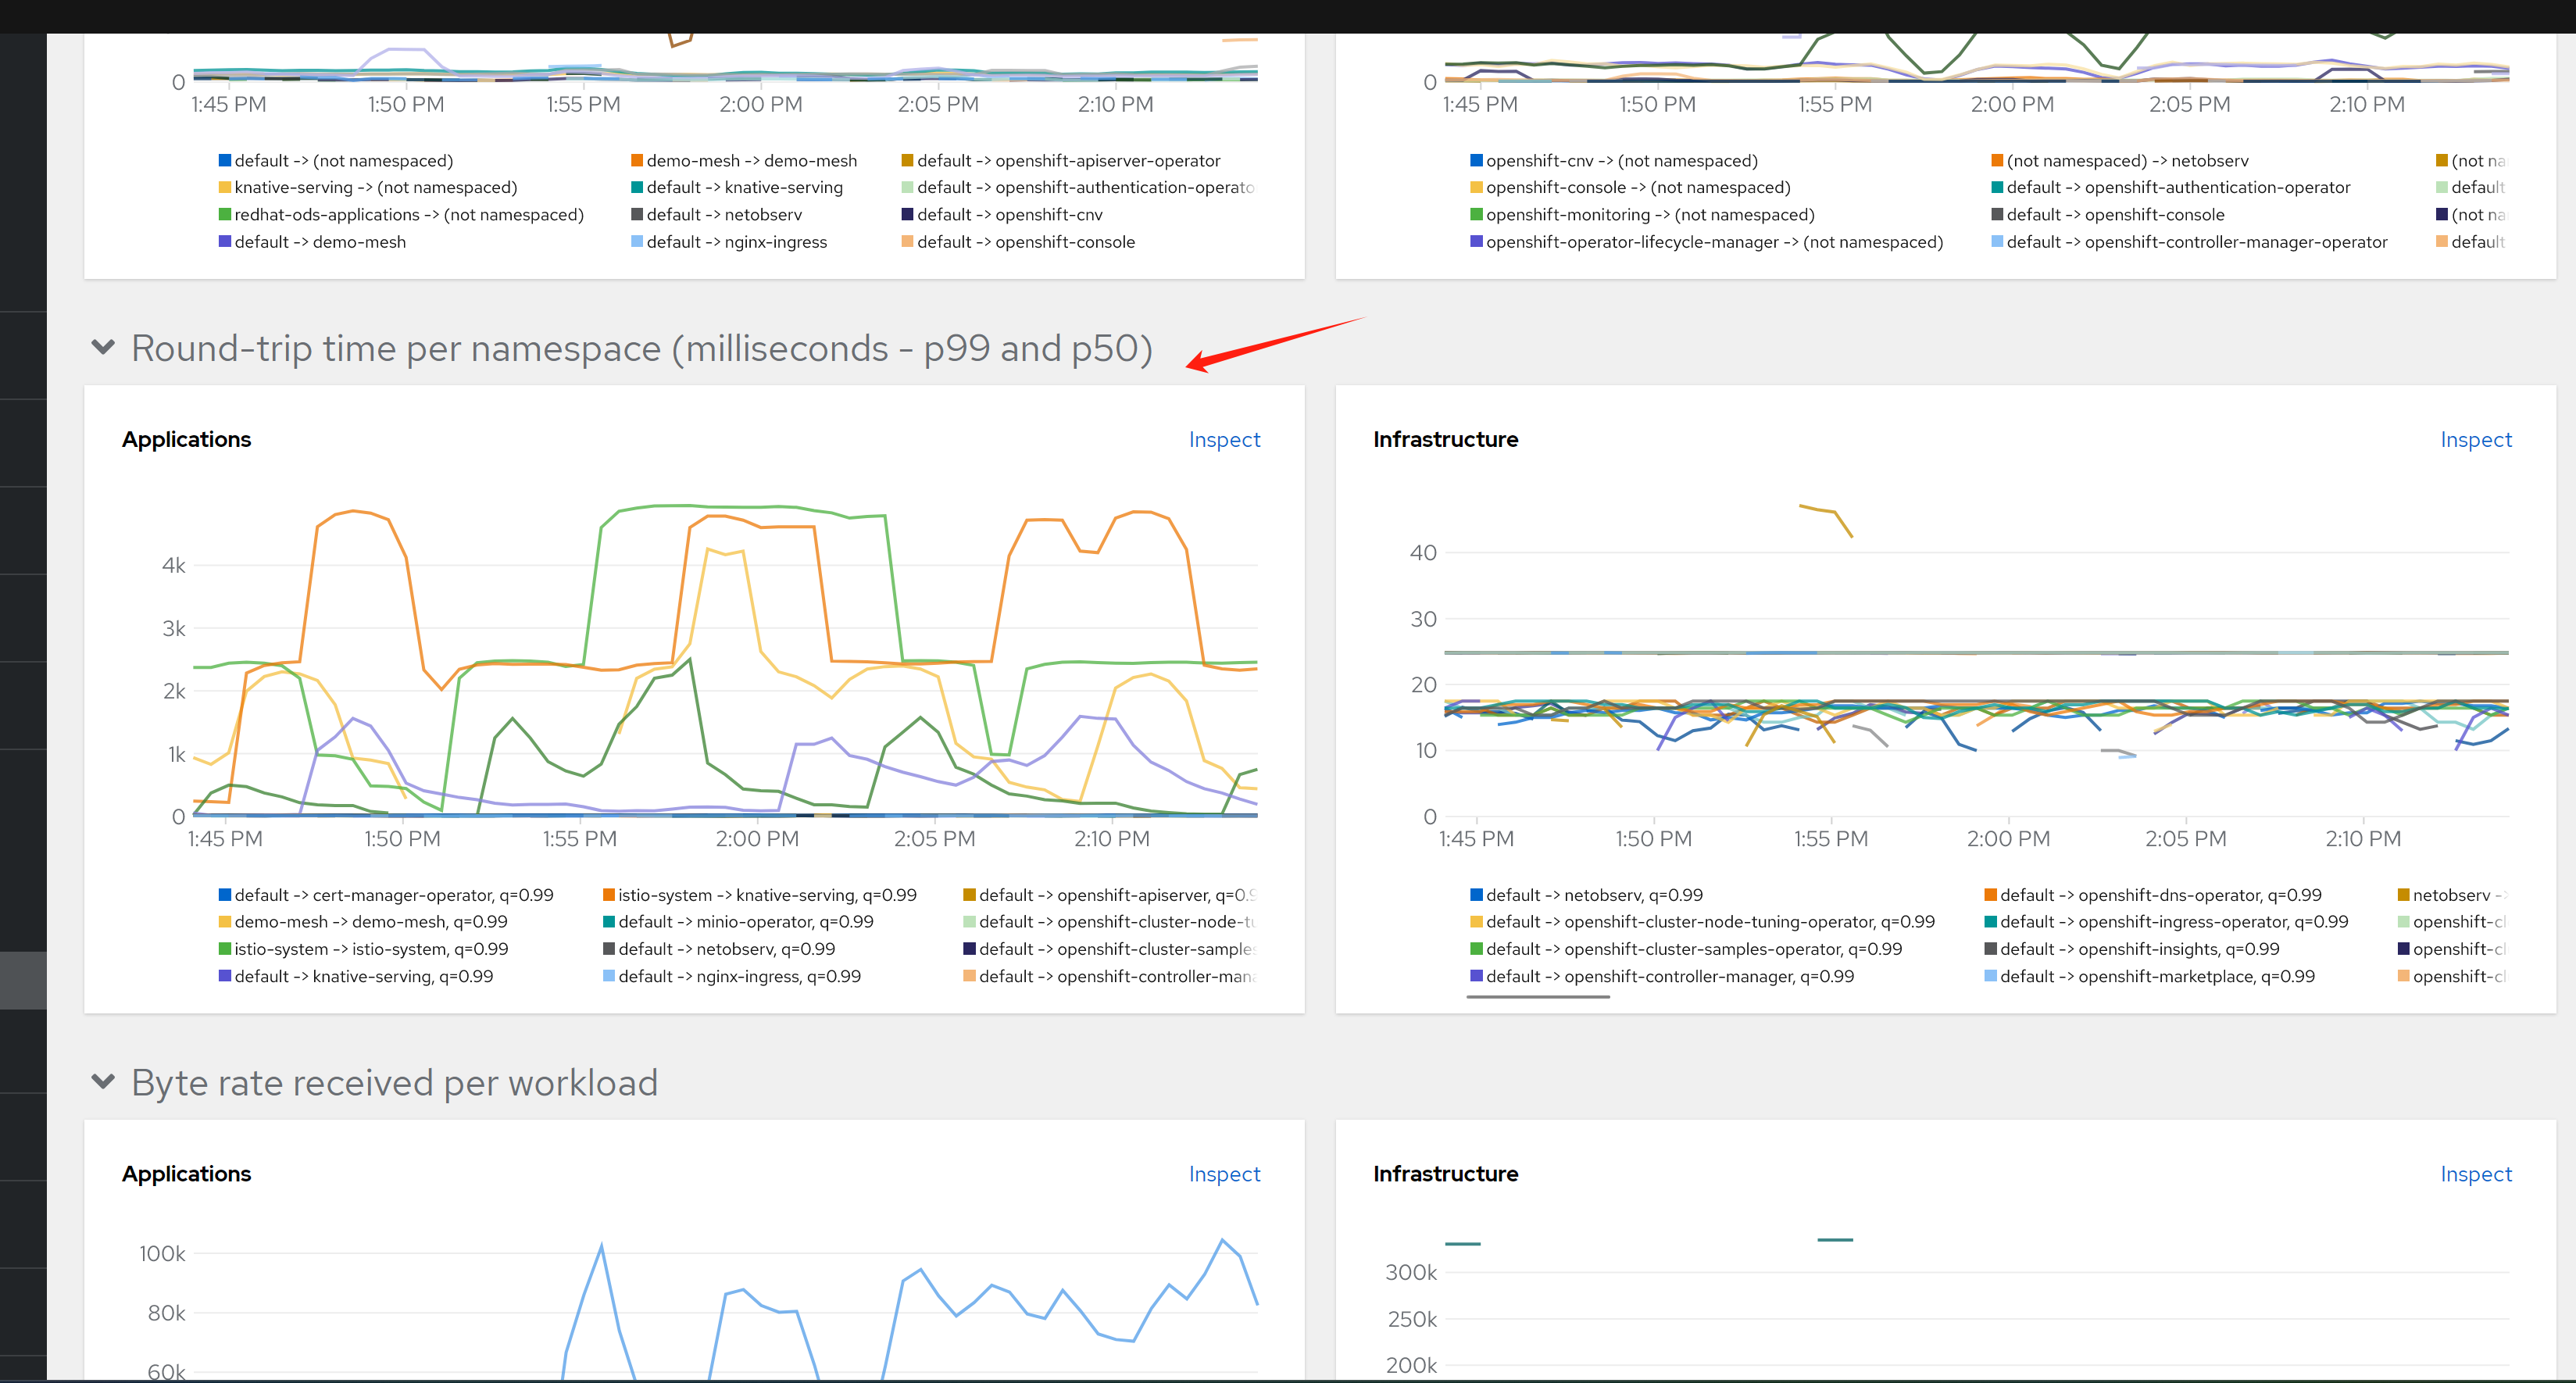The height and width of the screenshot is (1383, 2576).
Task: Collapse the Round-trip time per namespace section
Action: [102, 347]
